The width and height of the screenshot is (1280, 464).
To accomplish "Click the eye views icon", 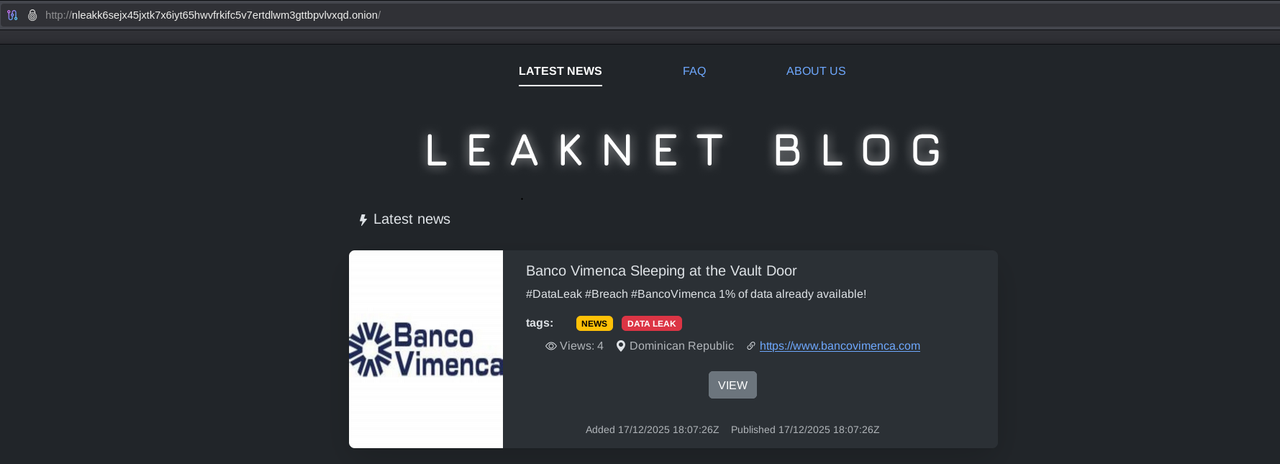I will point(551,346).
